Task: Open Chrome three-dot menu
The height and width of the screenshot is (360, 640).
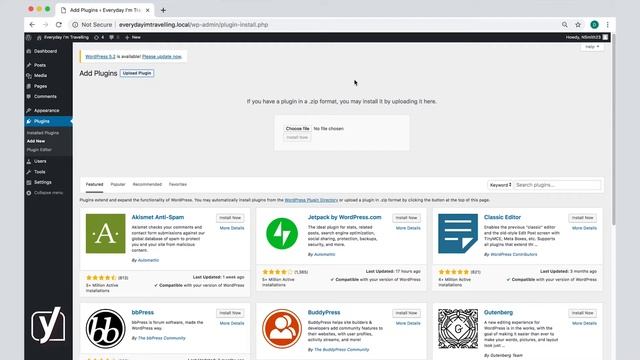Action: tap(607, 24)
